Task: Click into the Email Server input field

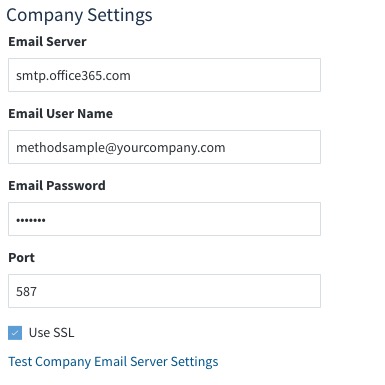Action: click(x=164, y=75)
